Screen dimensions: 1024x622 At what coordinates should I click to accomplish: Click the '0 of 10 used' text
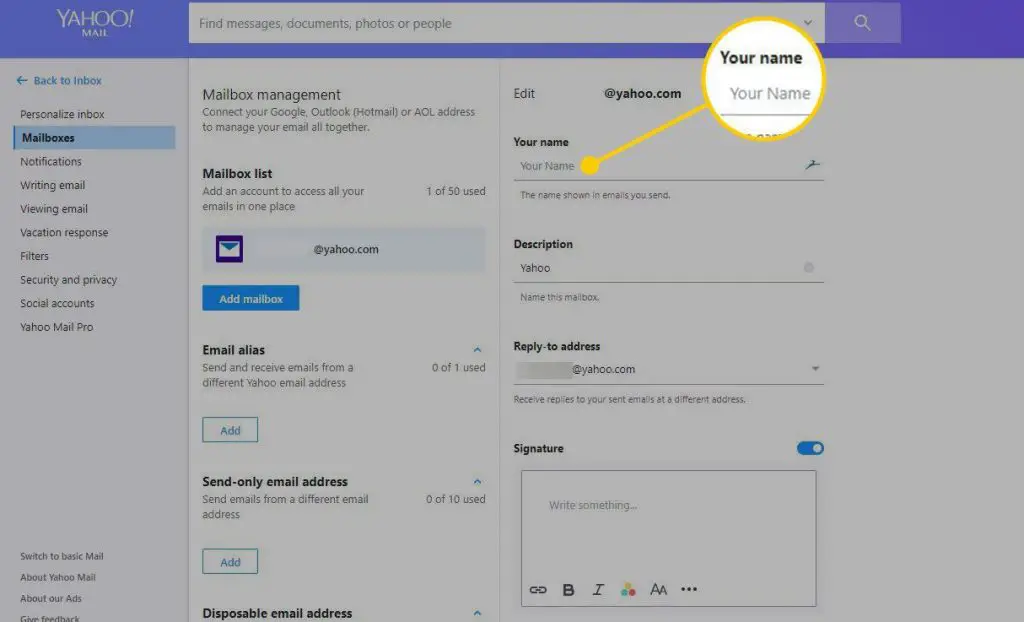point(456,499)
